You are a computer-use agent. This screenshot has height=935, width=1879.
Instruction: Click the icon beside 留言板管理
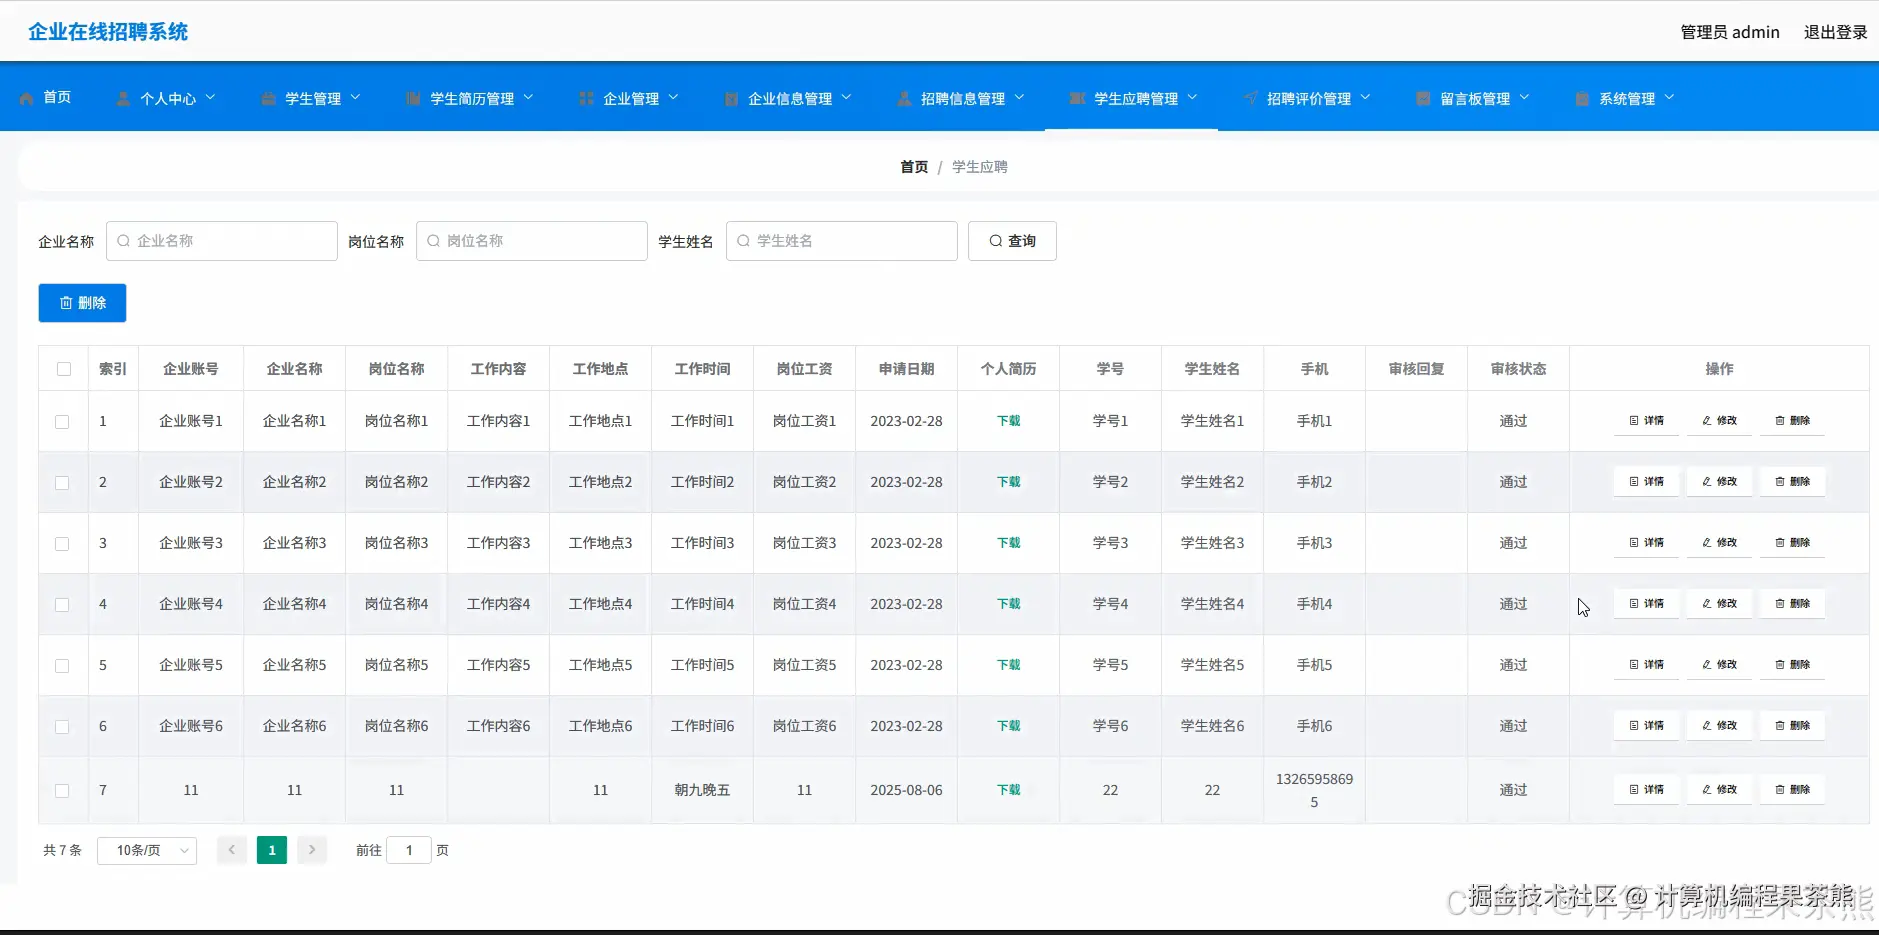(1423, 98)
